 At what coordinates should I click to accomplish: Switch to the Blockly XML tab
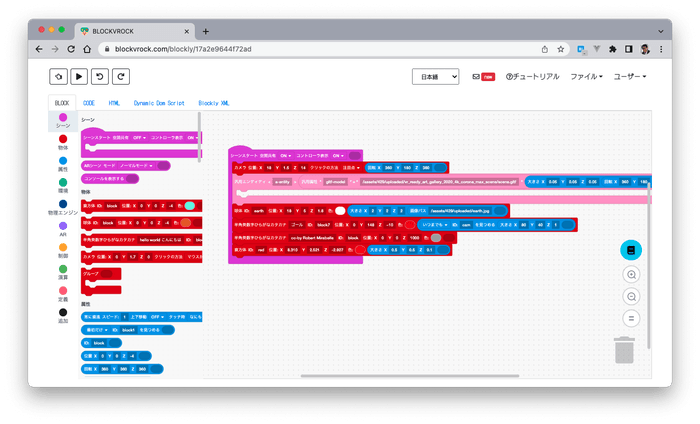tap(214, 102)
